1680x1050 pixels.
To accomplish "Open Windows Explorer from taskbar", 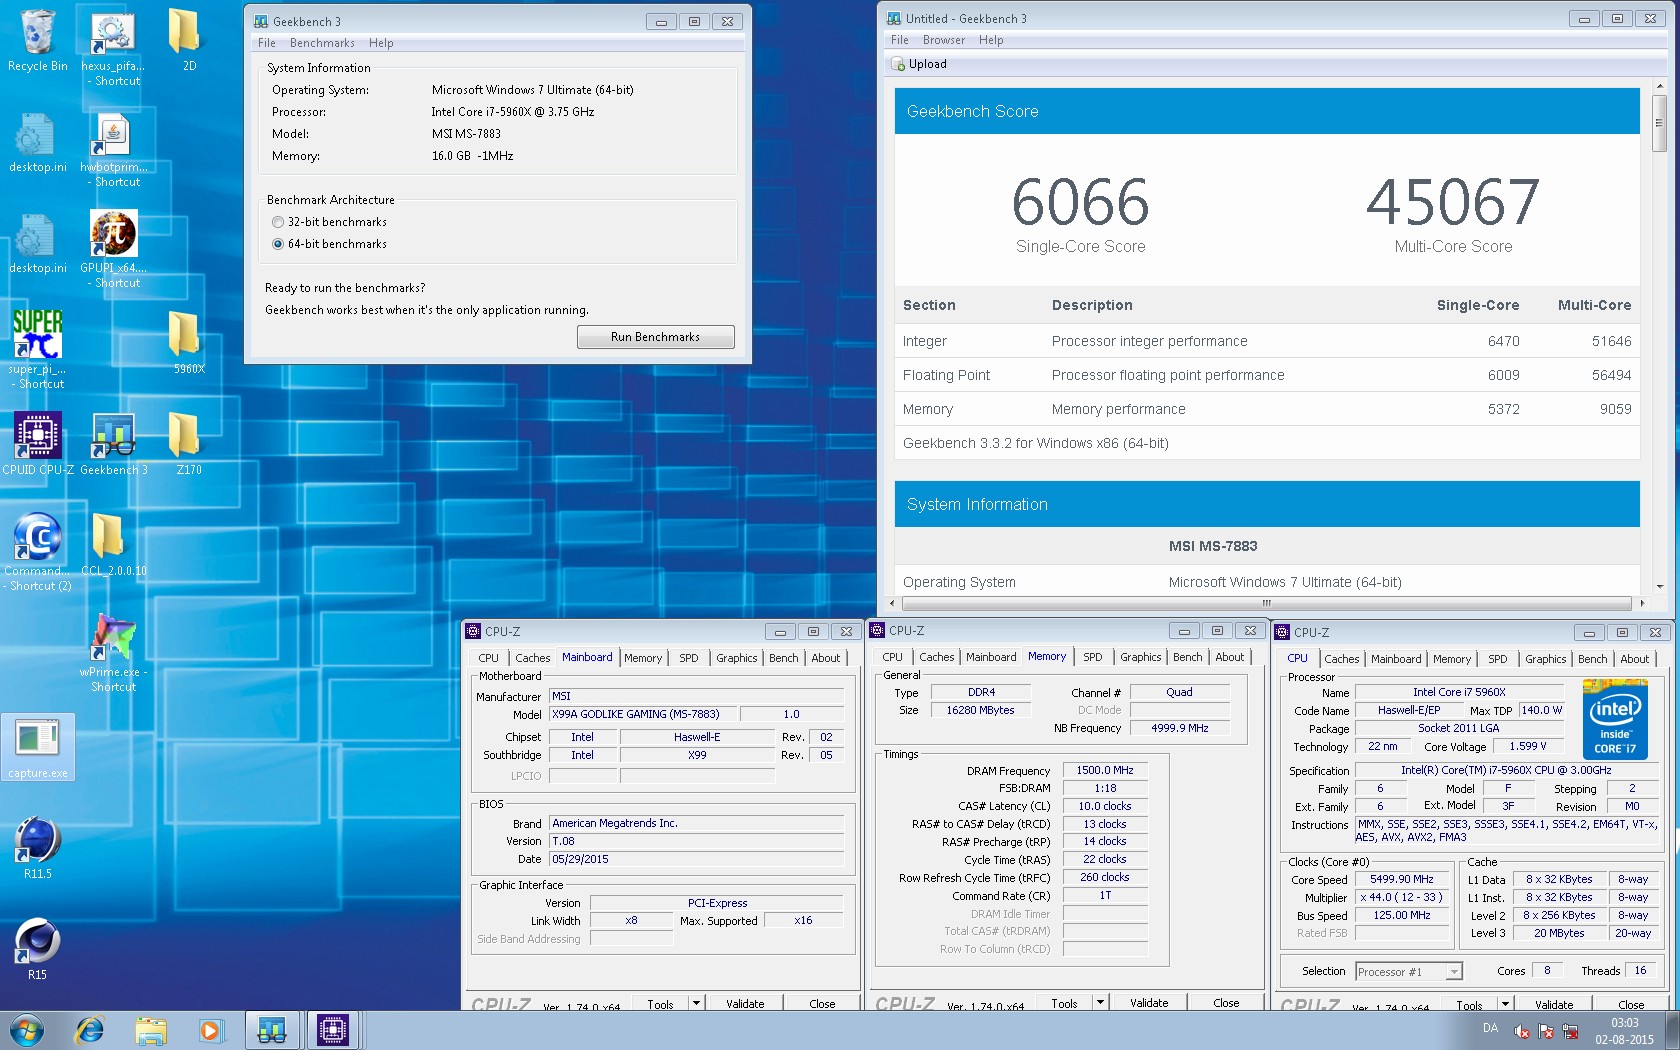I will click(x=151, y=1030).
